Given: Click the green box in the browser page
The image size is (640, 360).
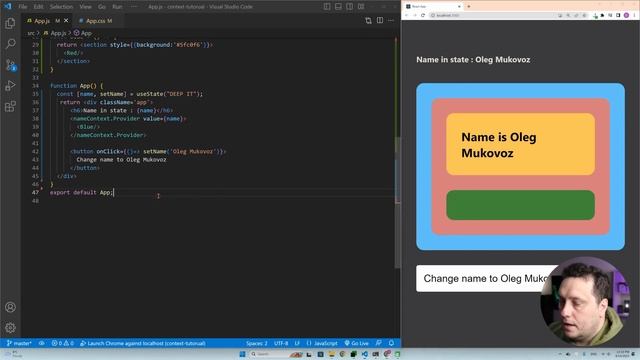Looking at the screenshot, I should point(520,205).
